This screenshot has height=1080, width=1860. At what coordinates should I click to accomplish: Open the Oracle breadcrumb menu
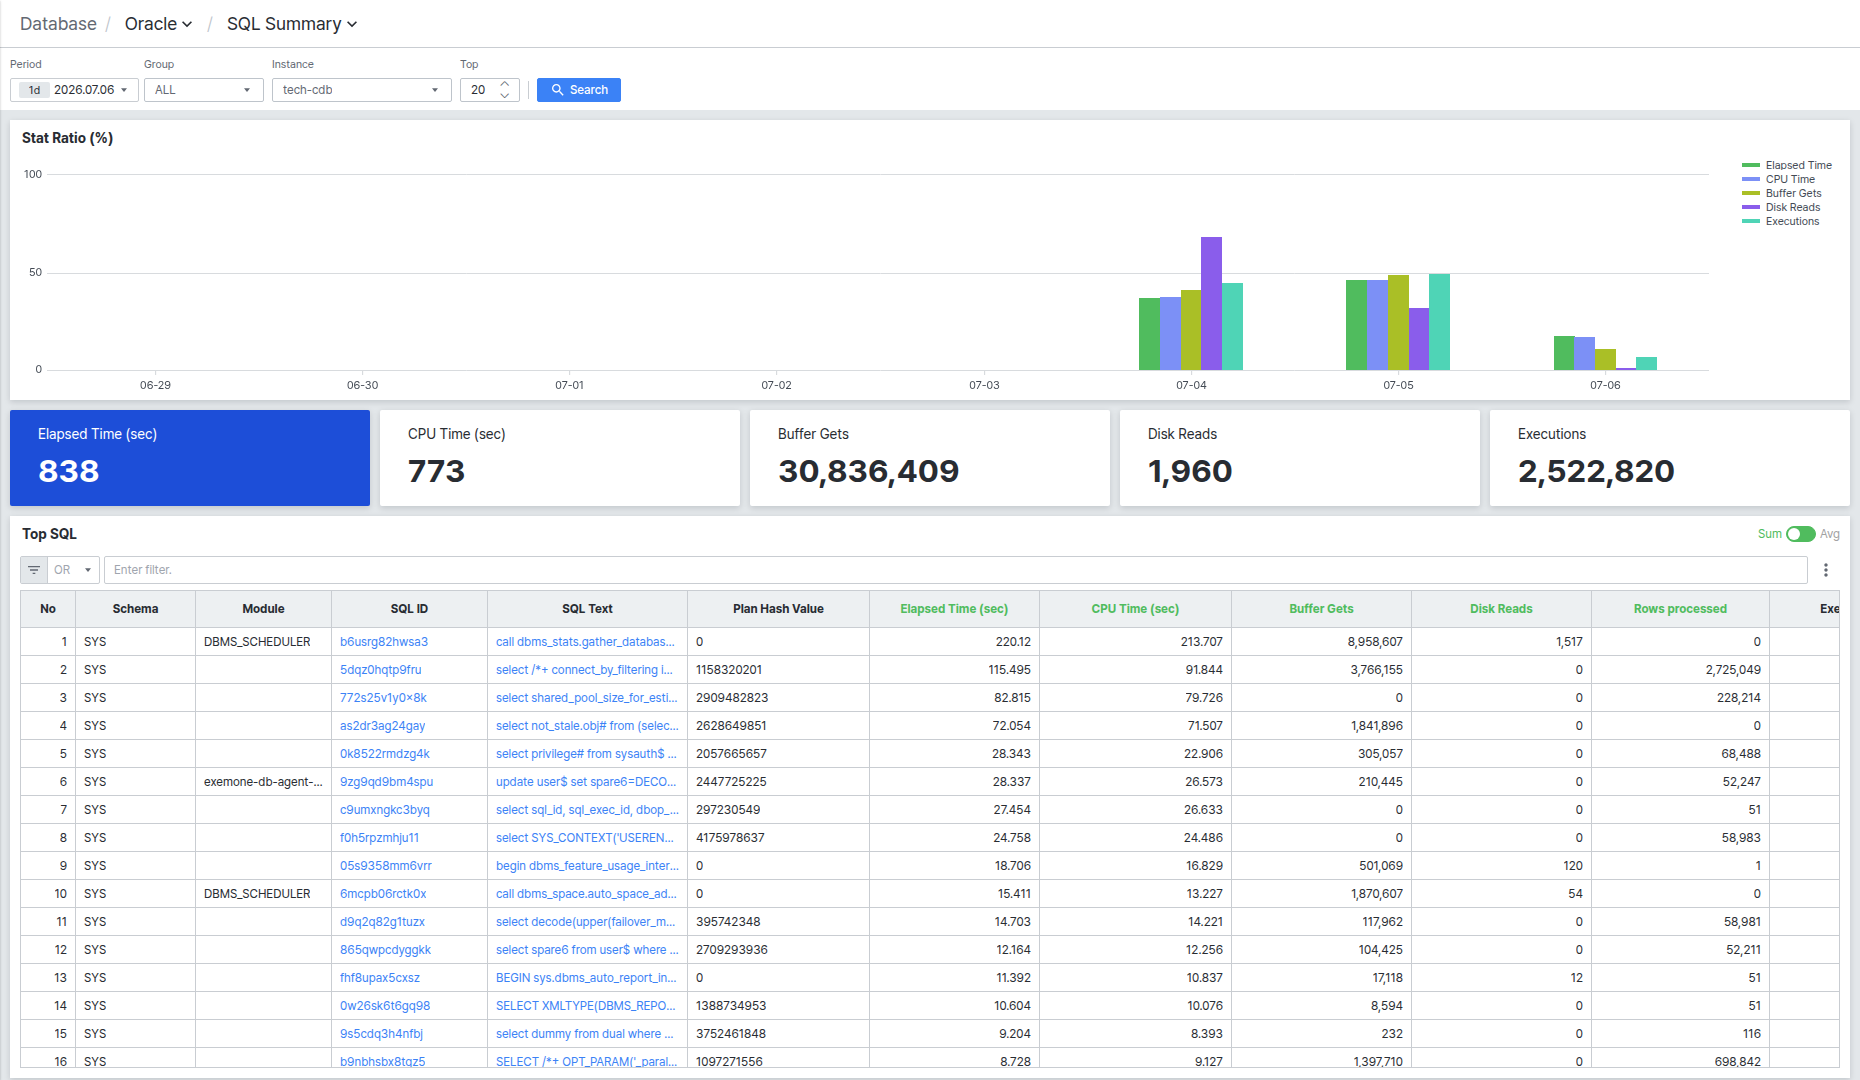pos(158,24)
